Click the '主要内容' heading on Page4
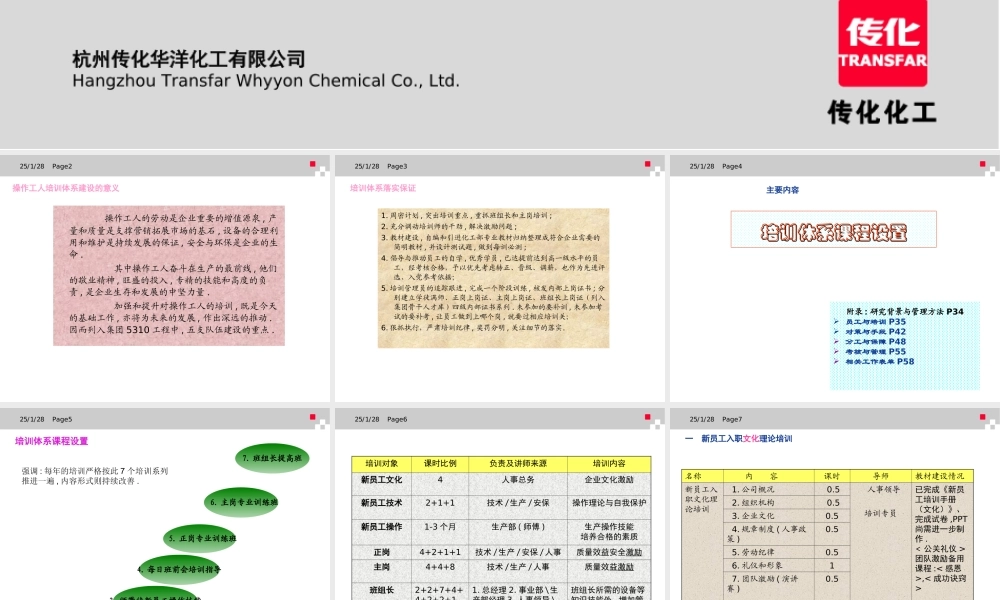This screenshot has height=600, width=1000. click(x=783, y=190)
